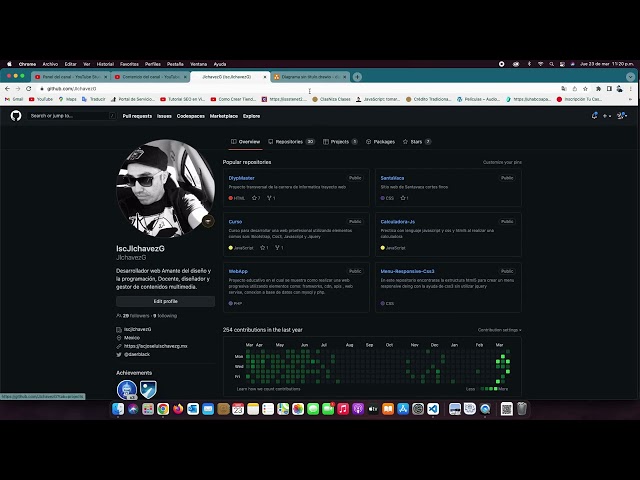Open the Traducir bookmark
The height and width of the screenshot is (480, 640).
(94, 99)
